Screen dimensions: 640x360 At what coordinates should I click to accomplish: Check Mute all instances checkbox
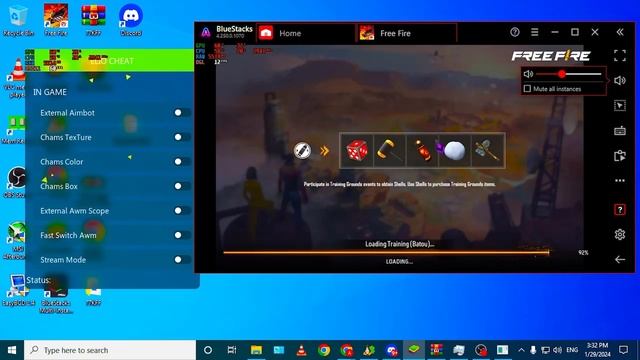527,89
